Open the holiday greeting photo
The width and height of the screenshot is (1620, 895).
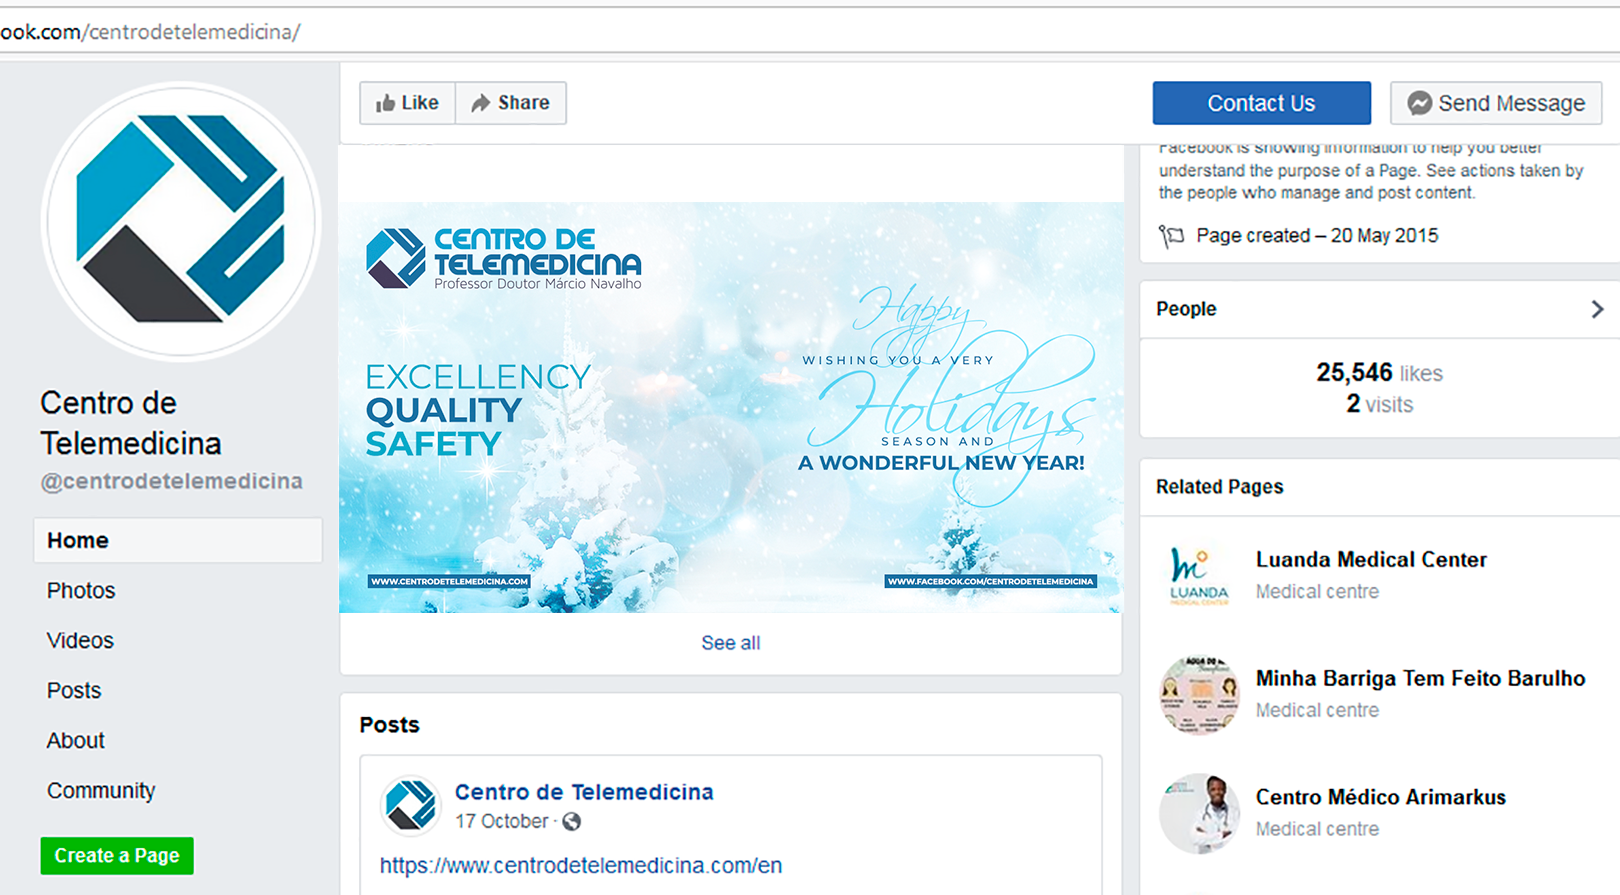click(731, 408)
